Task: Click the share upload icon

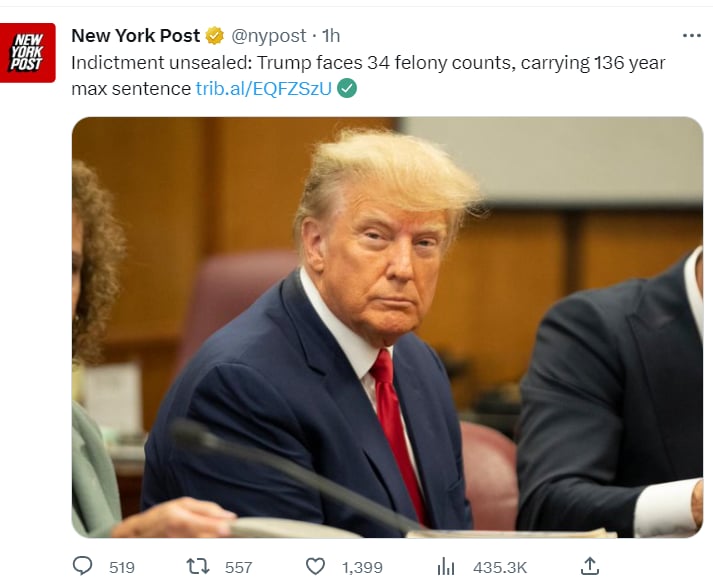Action: coord(590,566)
